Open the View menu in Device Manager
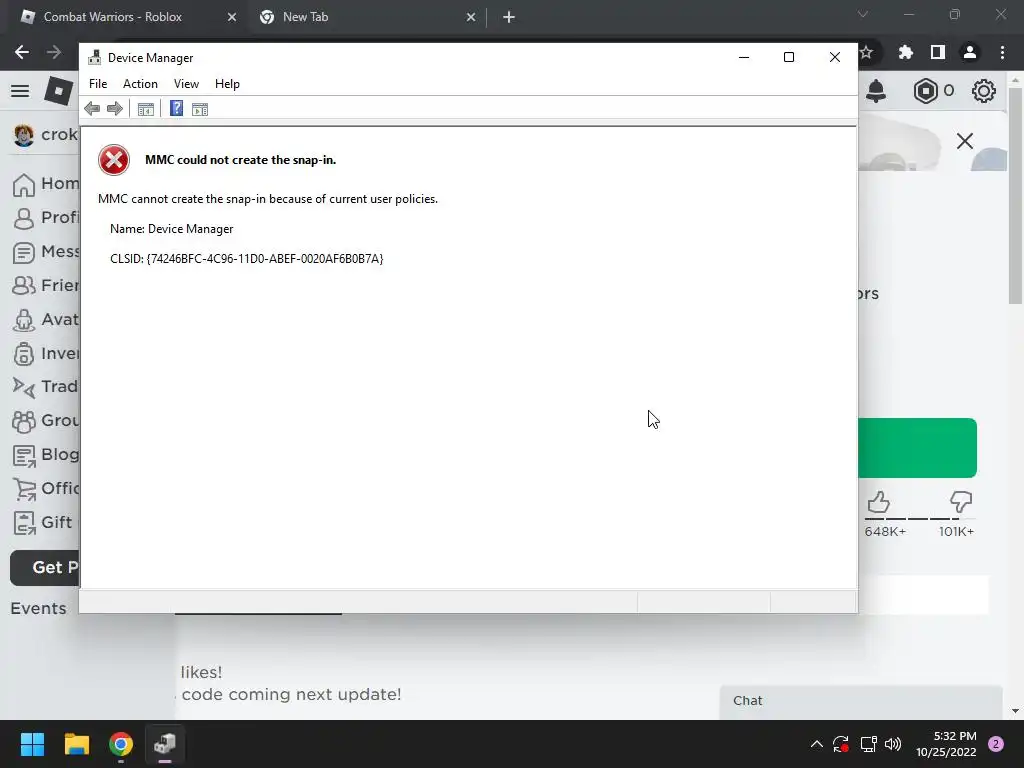Screen dimensions: 1024x768 pyautogui.click(x=186, y=84)
